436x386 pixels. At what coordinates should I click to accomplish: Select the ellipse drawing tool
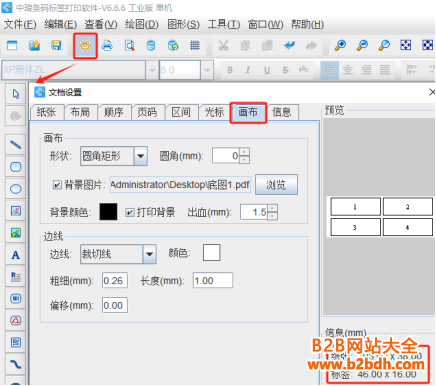point(15,189)
